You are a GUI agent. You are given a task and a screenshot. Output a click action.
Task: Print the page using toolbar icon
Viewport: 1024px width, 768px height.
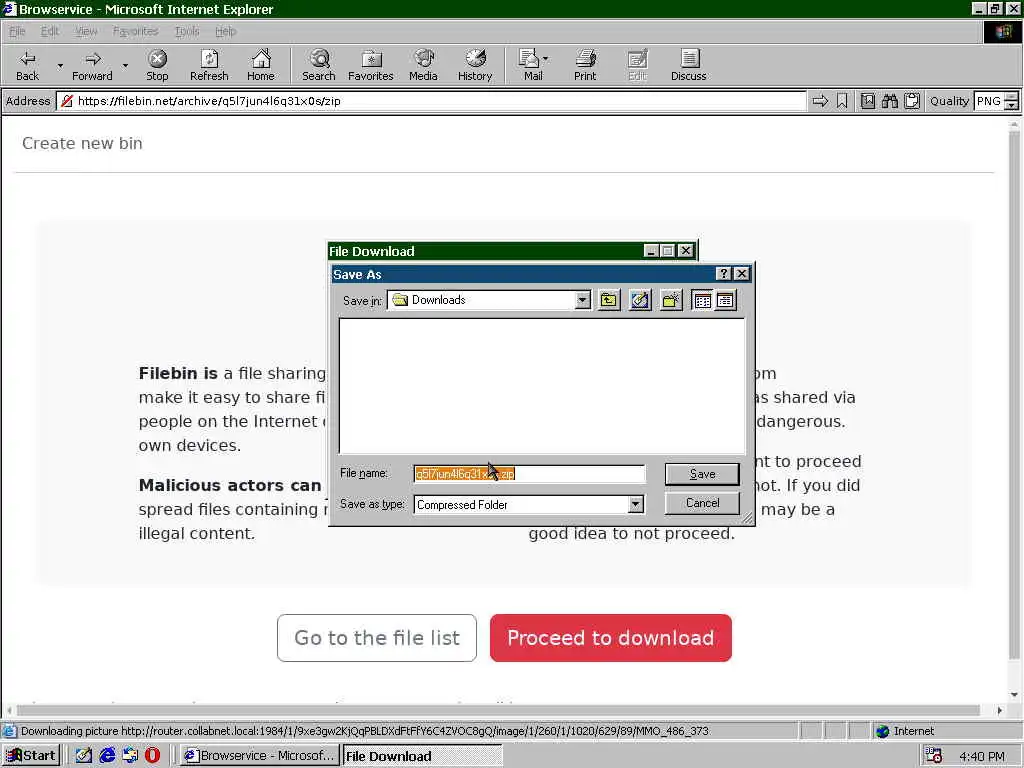585,65
